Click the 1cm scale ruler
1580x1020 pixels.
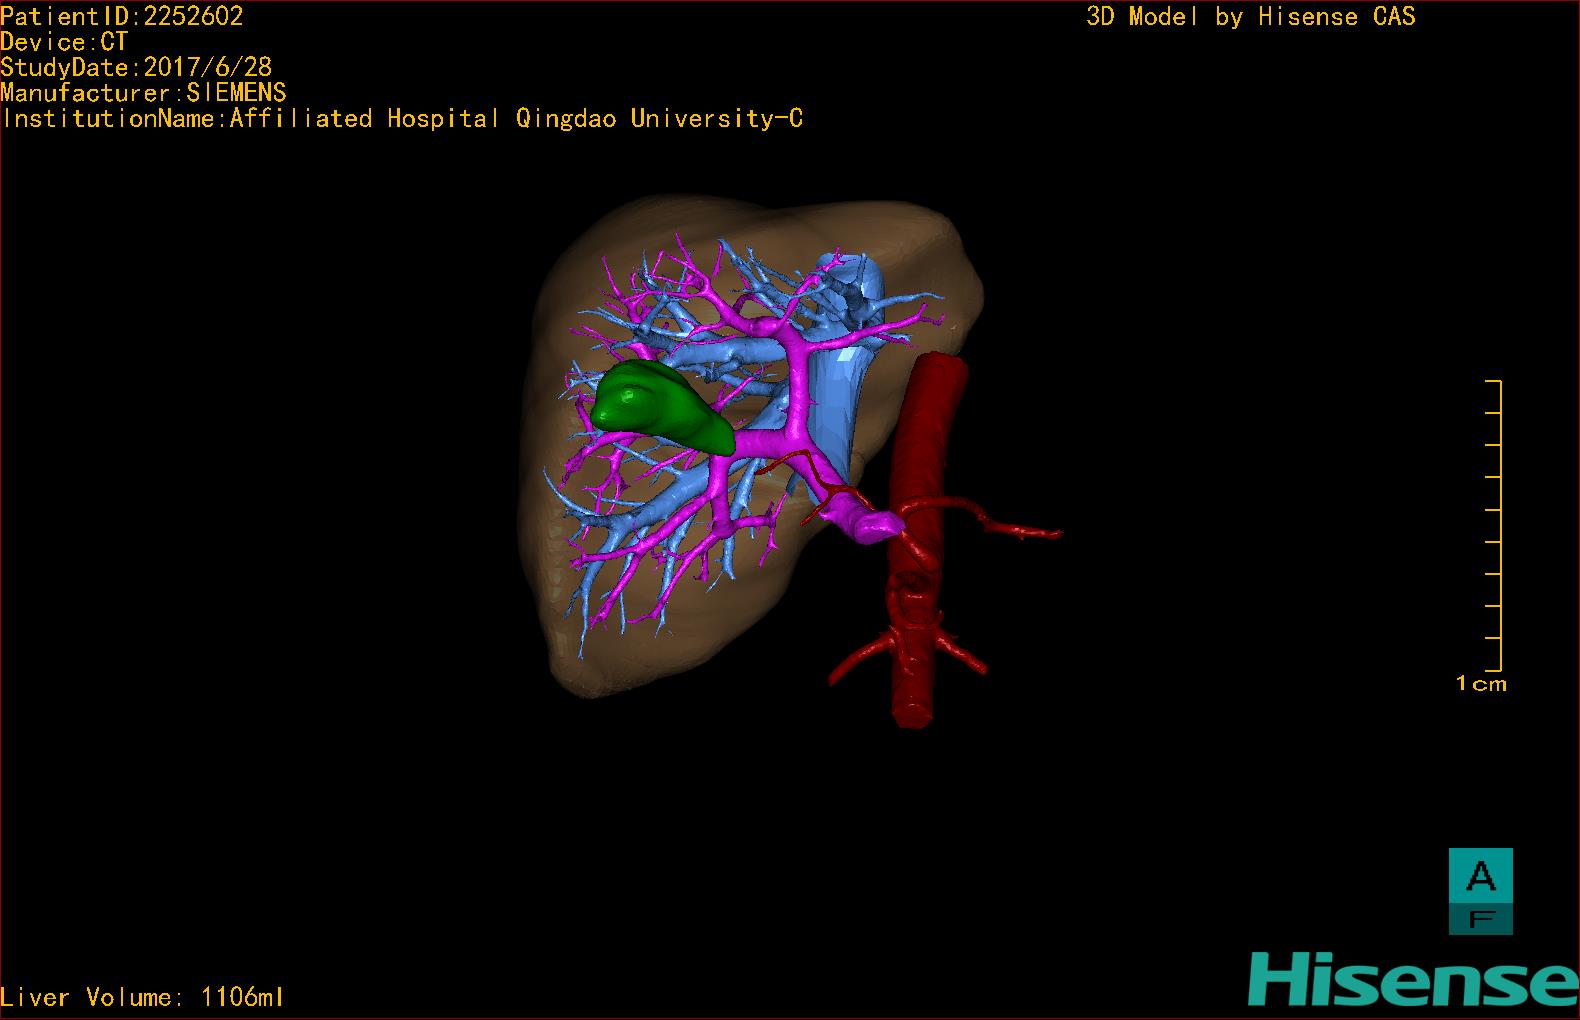tap(1494, 525)
